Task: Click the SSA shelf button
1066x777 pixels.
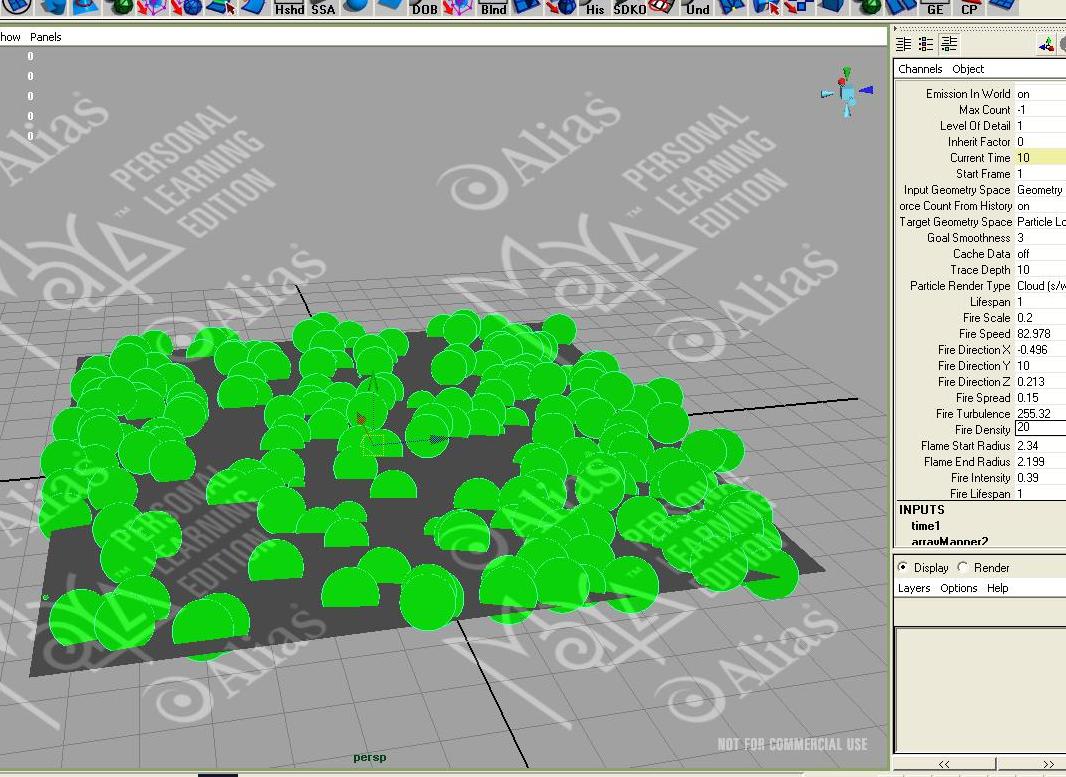Action: pyautogui.click(x=323, y=7)
